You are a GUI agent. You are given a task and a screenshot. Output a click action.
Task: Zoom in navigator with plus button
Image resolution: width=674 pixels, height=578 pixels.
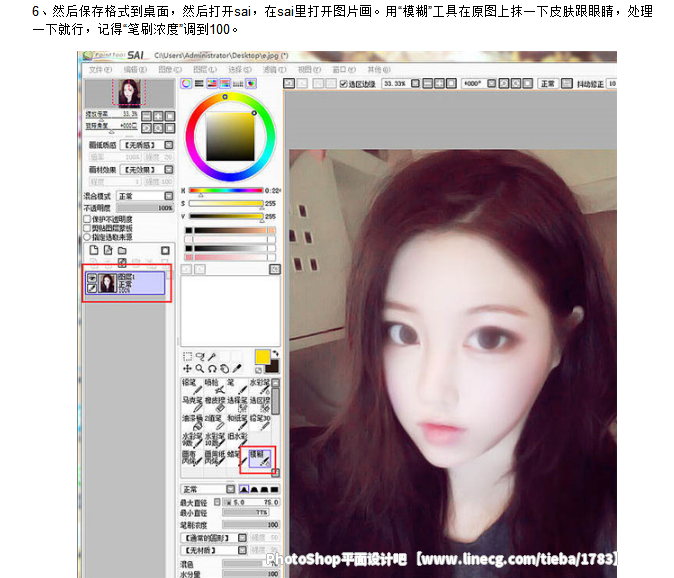pyautogui.click(x=158, y=116)
